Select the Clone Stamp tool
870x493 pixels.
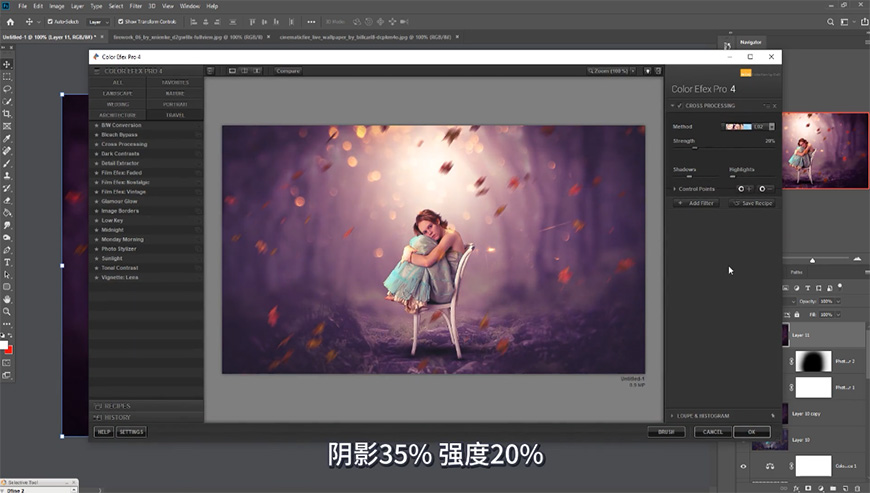tap(7, 176)
